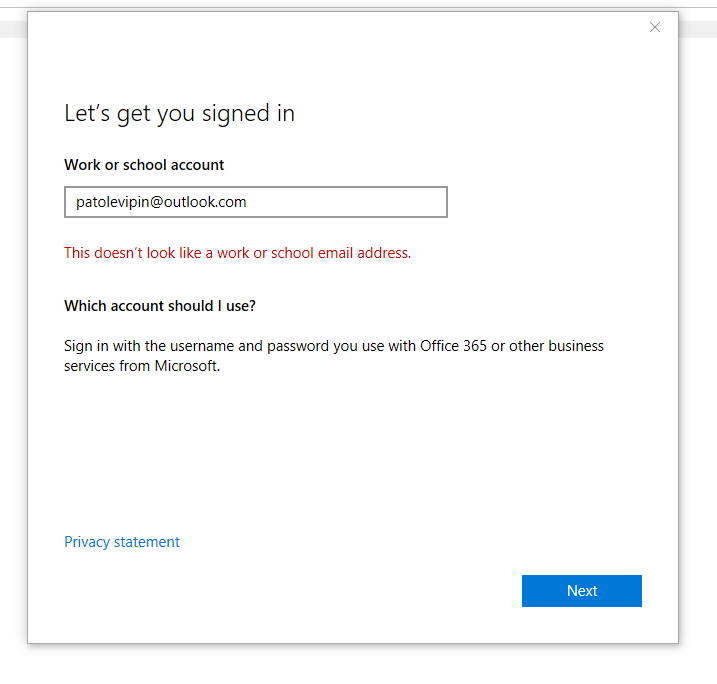Click the words 'Office 365' in the description
Screen dimensions: 717x684
(453, 346)
